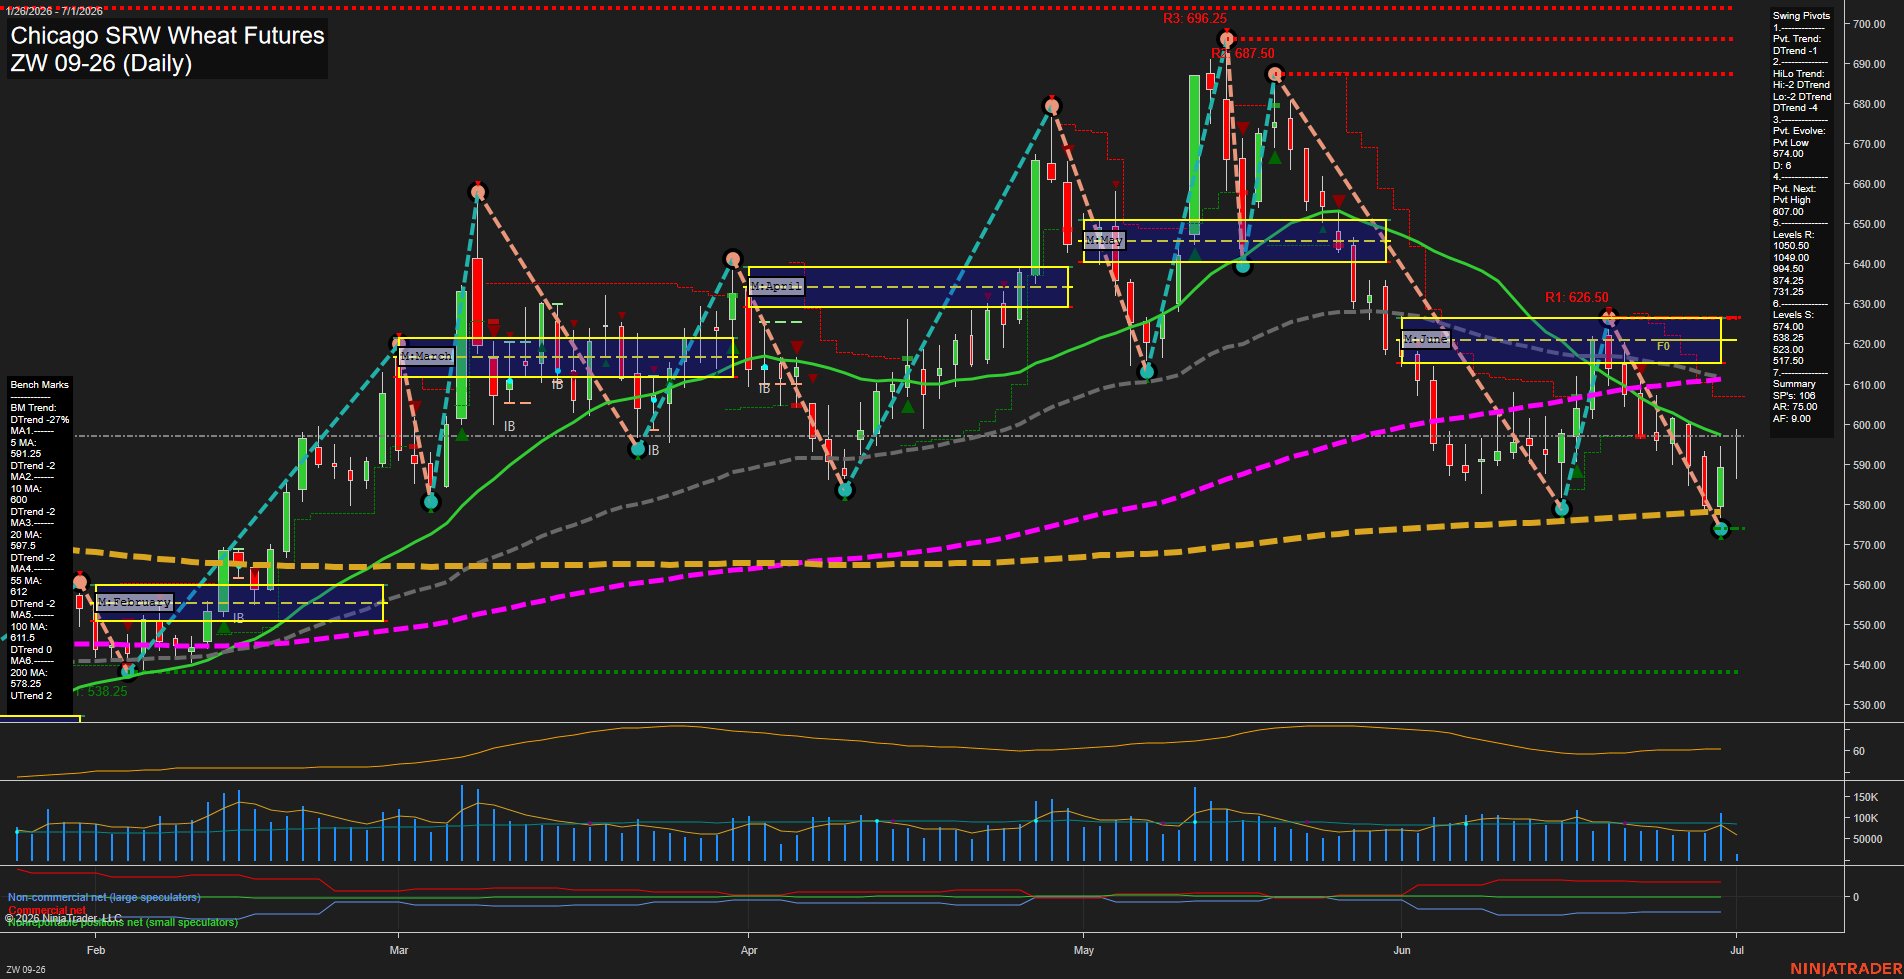Click the Pvt. Evolve: label
1904x979 pixels.
click(1799, 131)
